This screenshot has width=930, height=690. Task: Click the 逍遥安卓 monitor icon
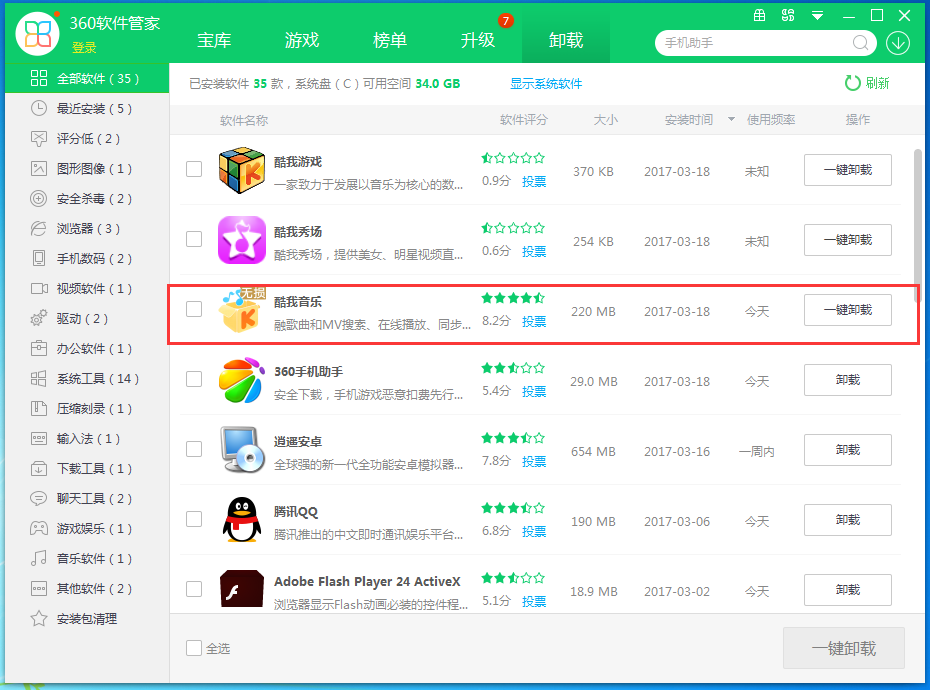[x=241, y=450]
